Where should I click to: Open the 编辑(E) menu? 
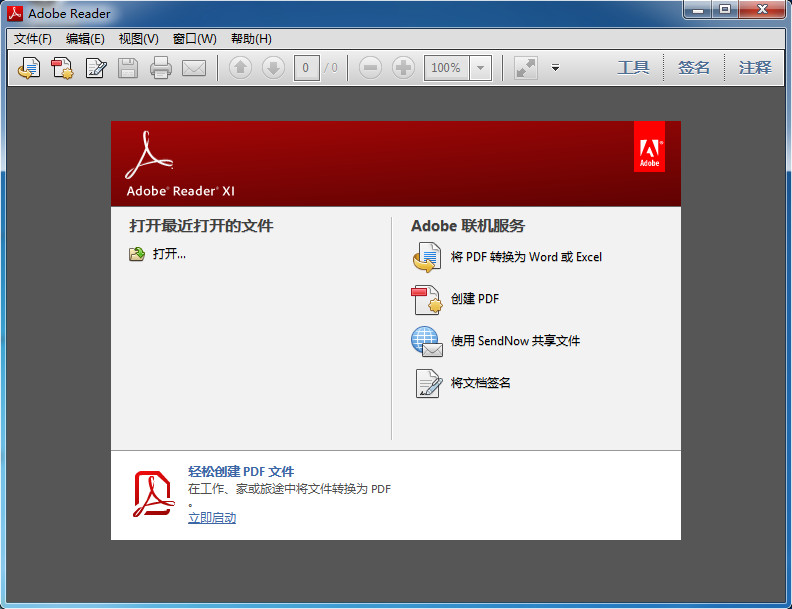coord(85,39)
